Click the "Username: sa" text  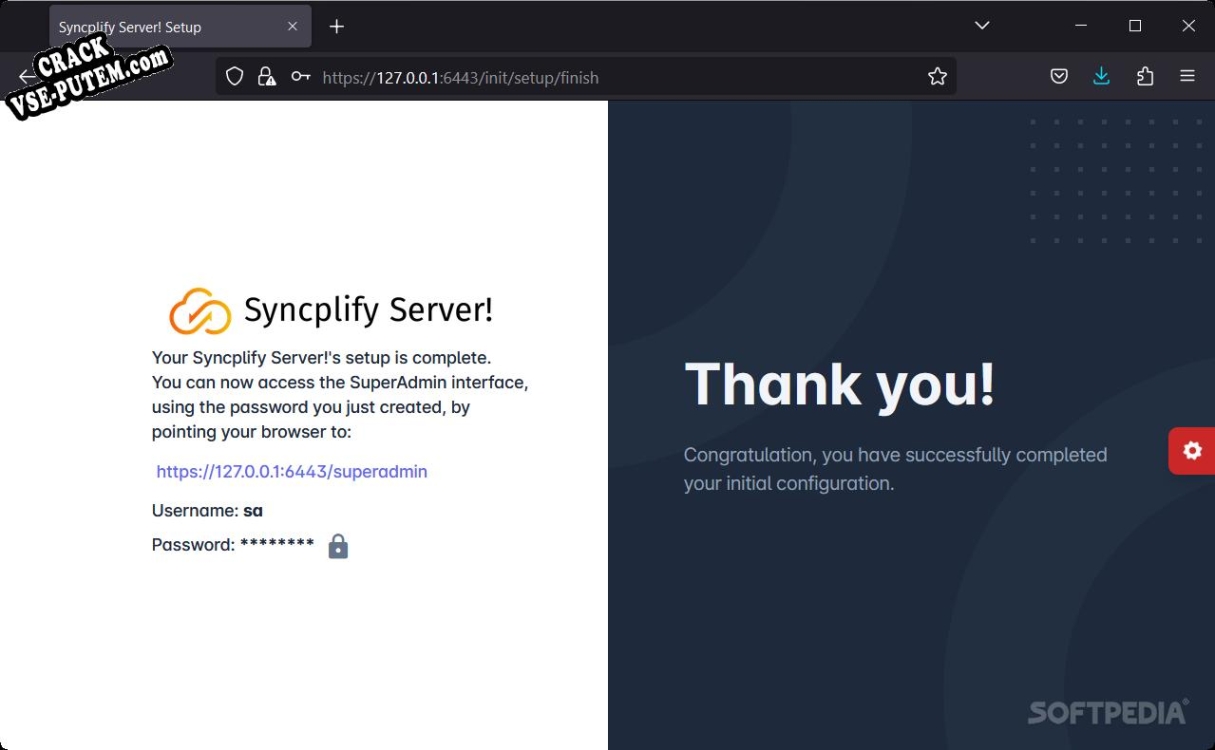[207, 511]
